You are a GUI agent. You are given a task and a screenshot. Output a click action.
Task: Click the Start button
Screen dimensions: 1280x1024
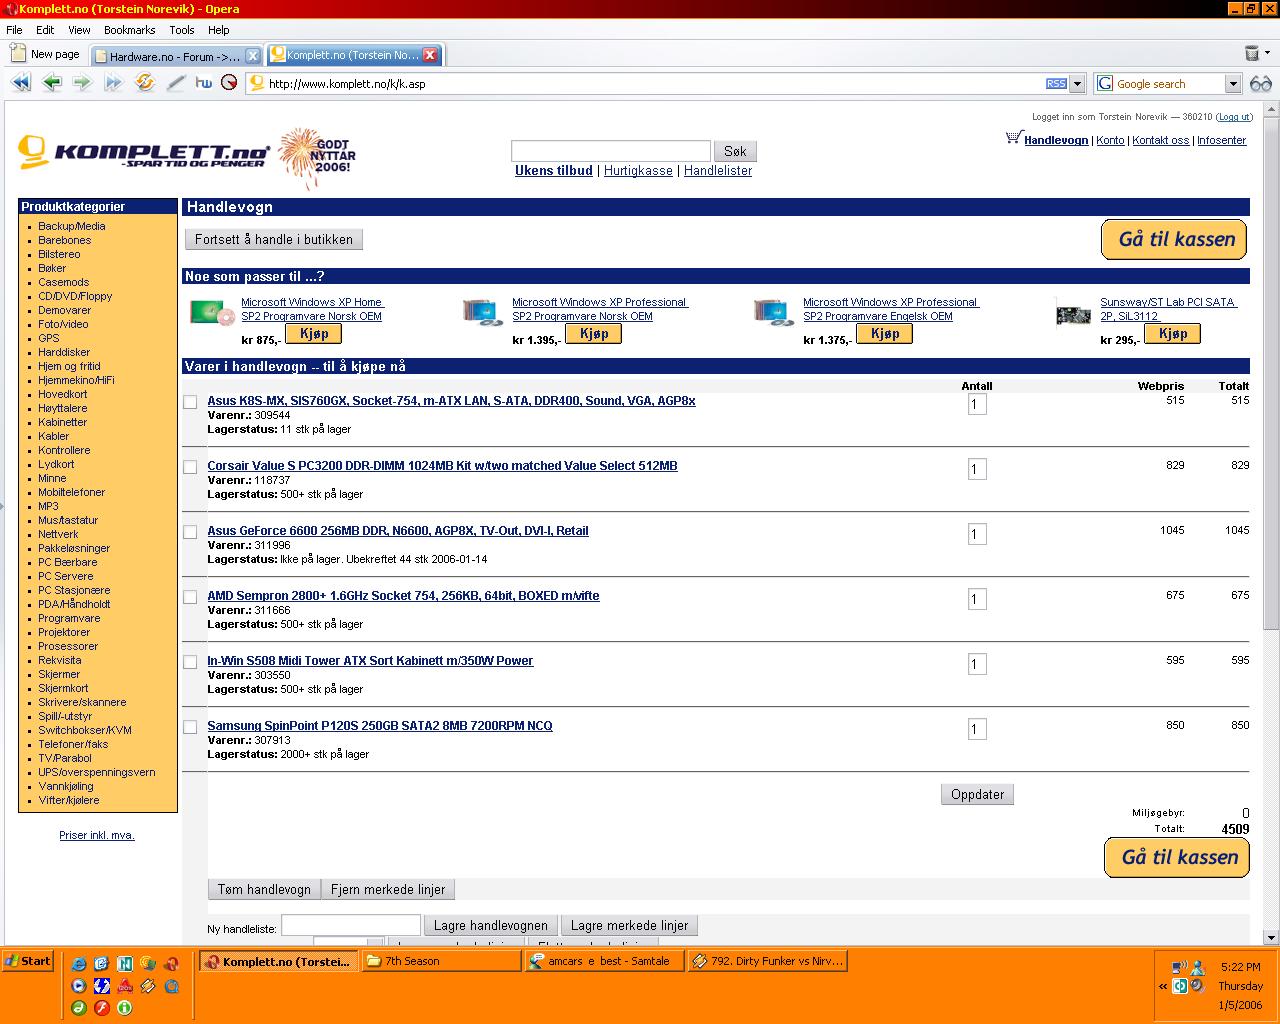[27, 961]
